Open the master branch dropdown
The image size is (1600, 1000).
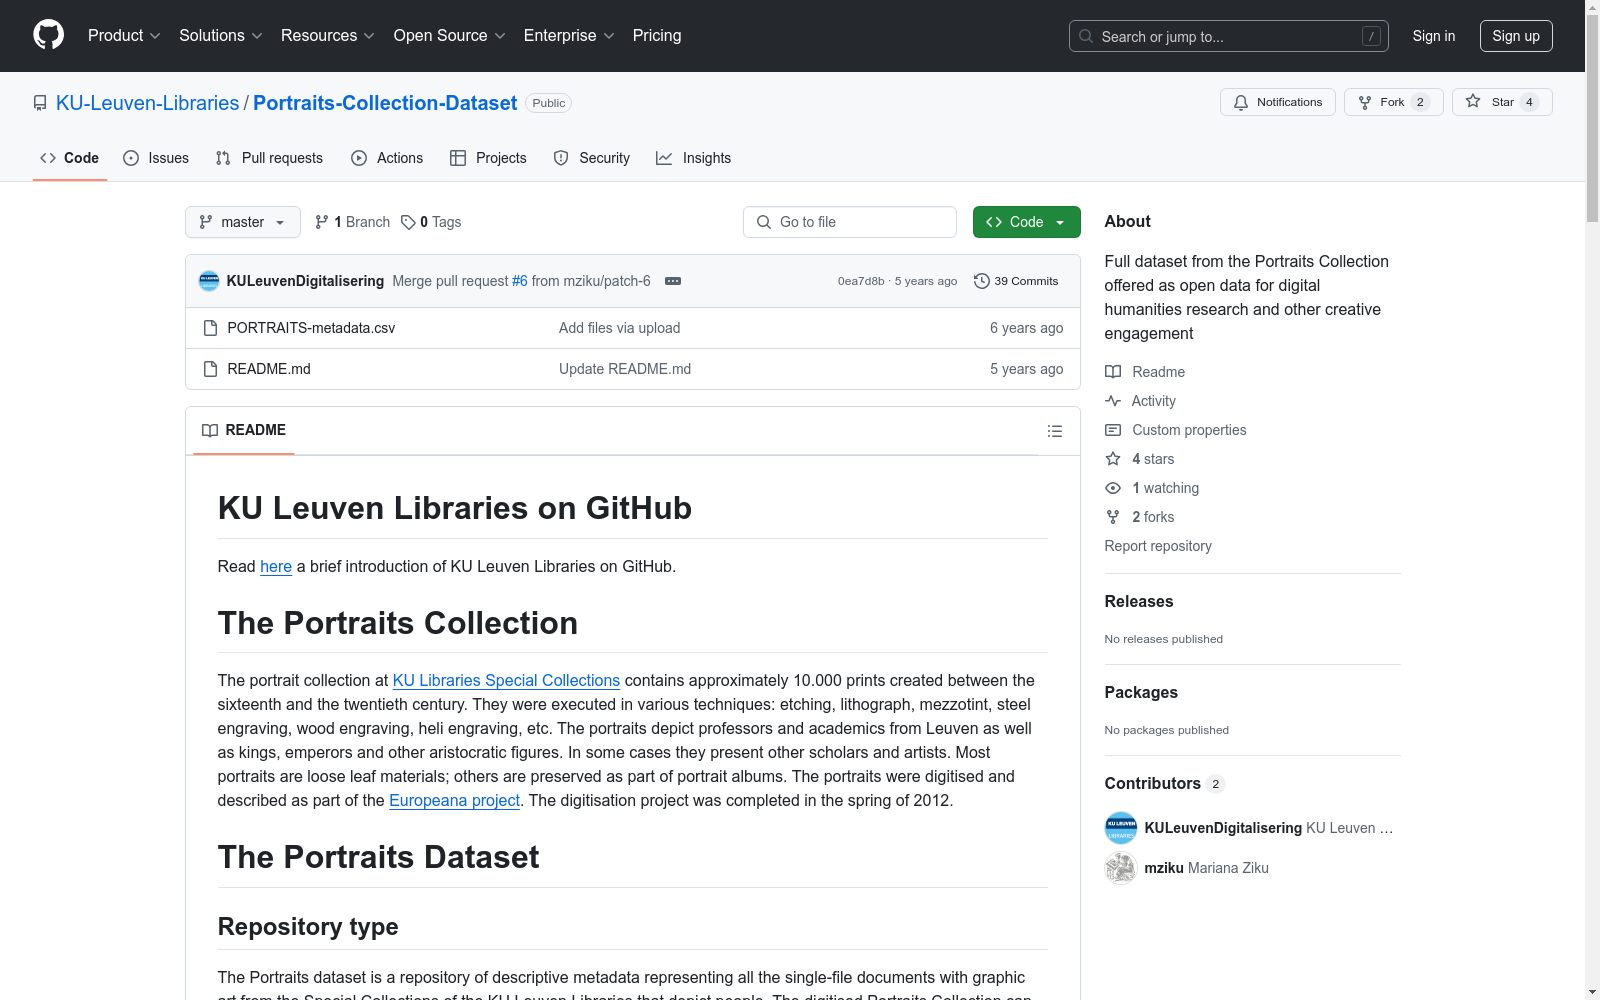(x=243, y=222)
